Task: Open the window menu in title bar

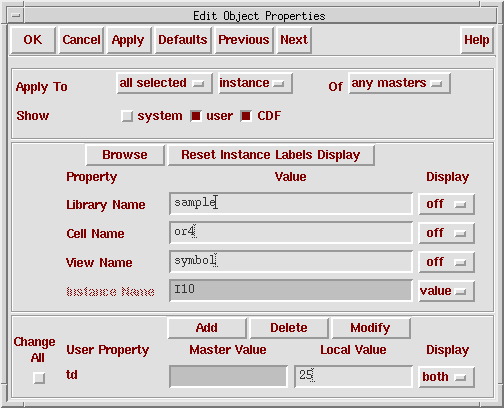Action: point(16,16)
